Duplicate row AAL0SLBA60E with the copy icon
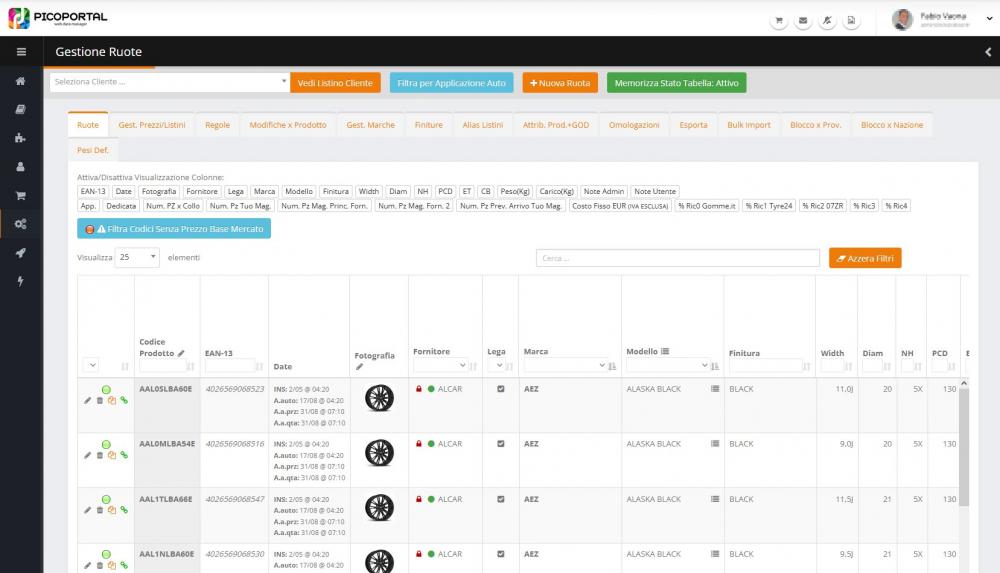Screen dimensions: 1000x573 [112, 401]
